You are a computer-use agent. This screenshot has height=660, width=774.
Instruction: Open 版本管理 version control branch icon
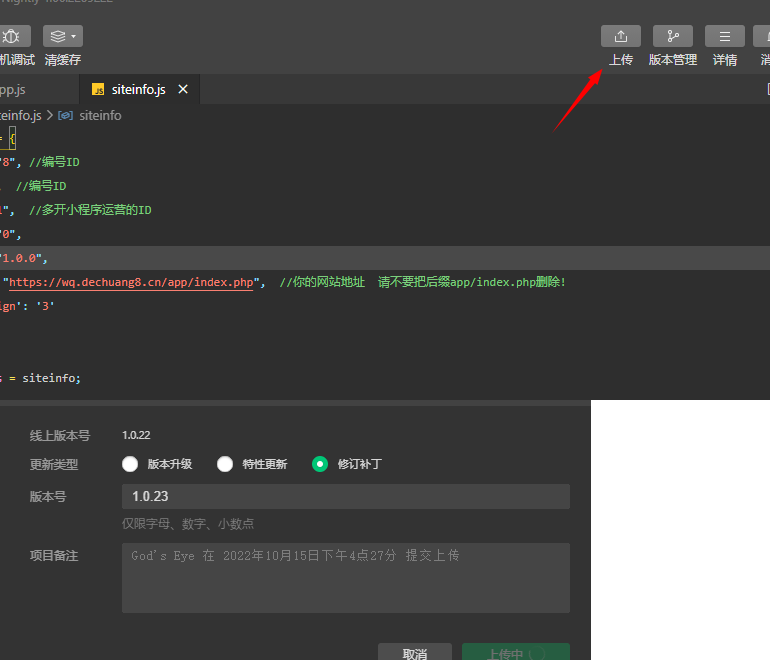673,36
